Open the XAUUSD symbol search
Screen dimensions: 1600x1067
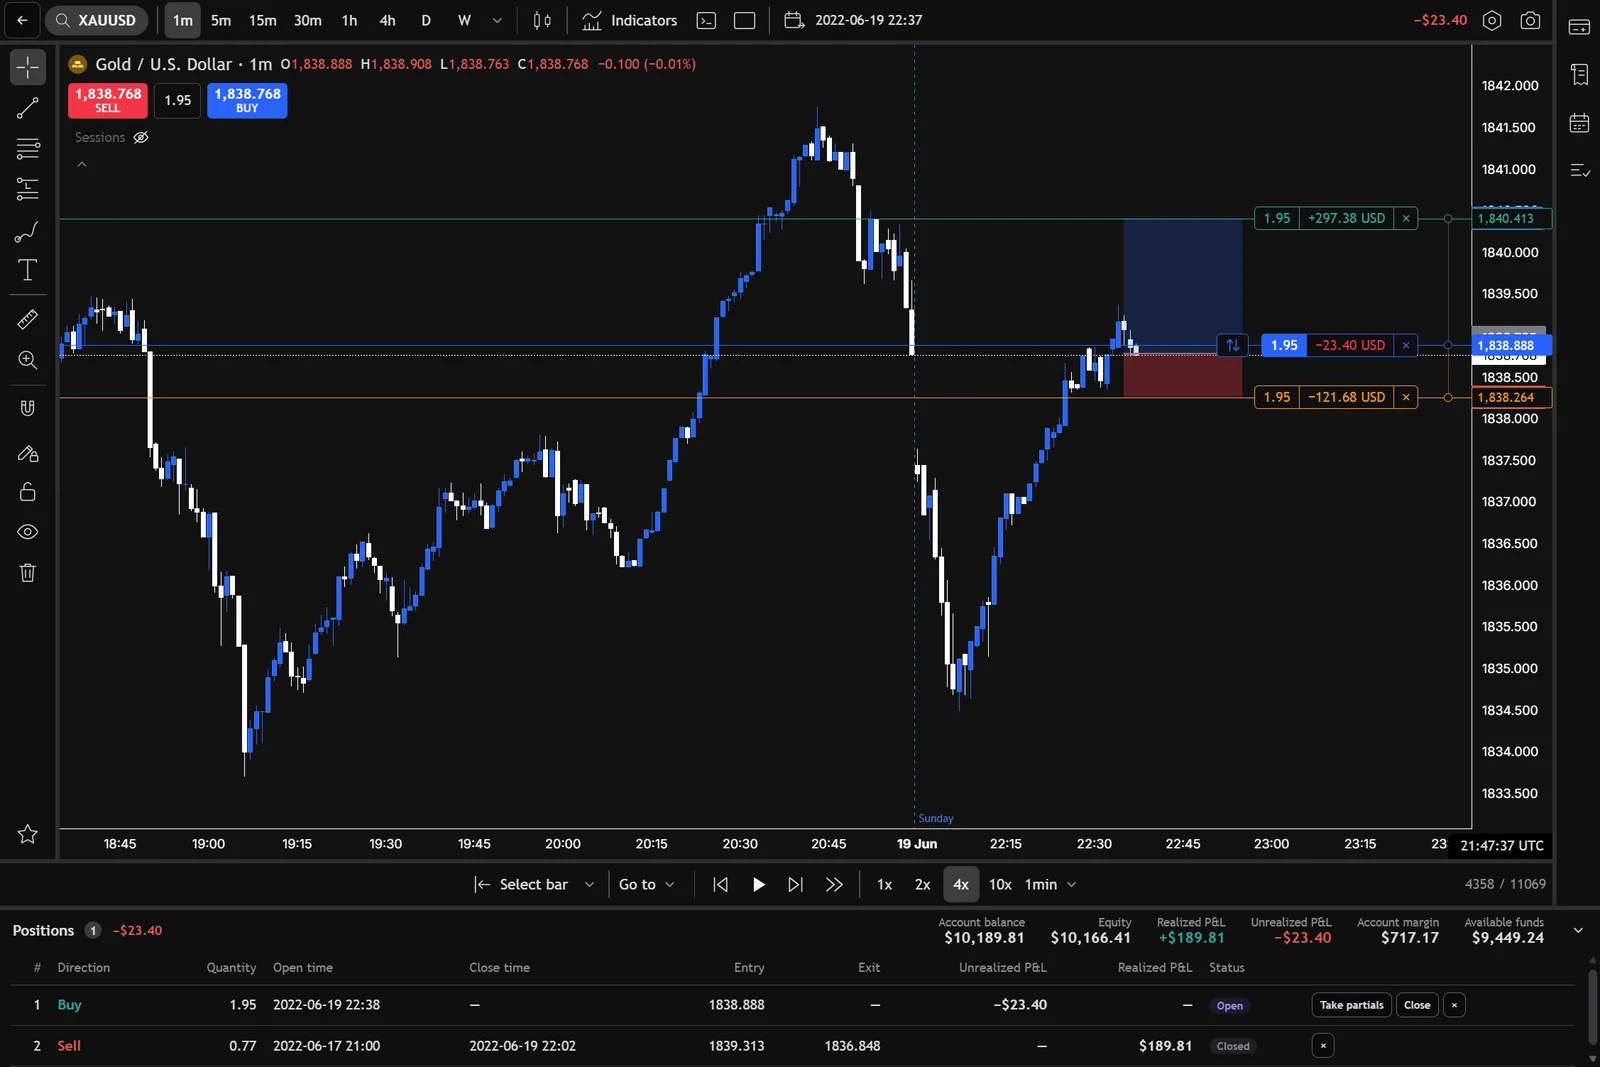click(x=96, y=20)
